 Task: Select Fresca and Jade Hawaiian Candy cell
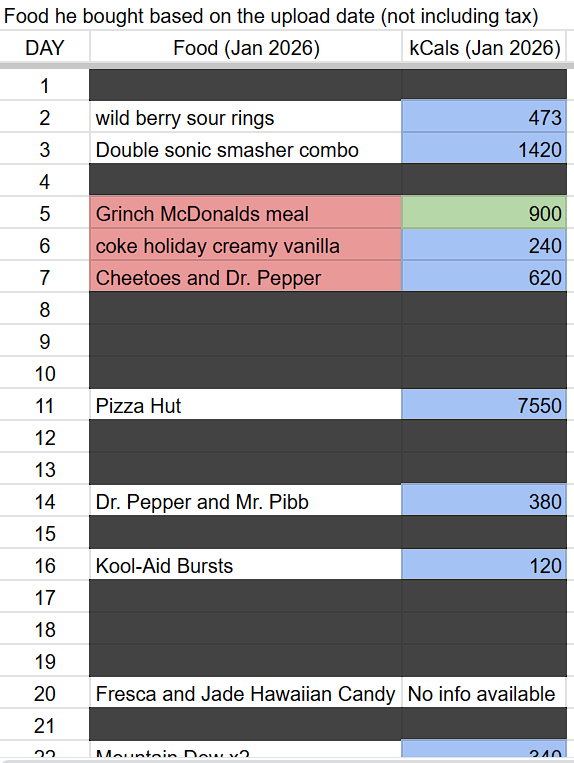[x=246, y=693]
